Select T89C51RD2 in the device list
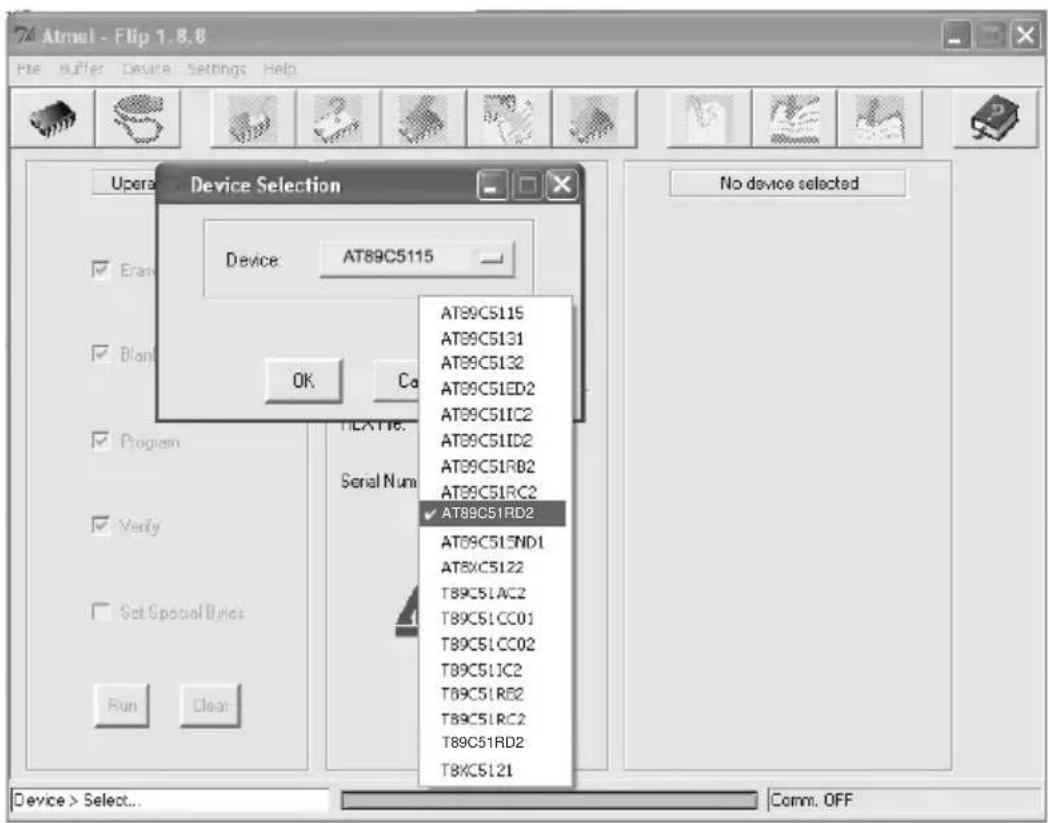1048x823 pixels. (x=495, y=743)
